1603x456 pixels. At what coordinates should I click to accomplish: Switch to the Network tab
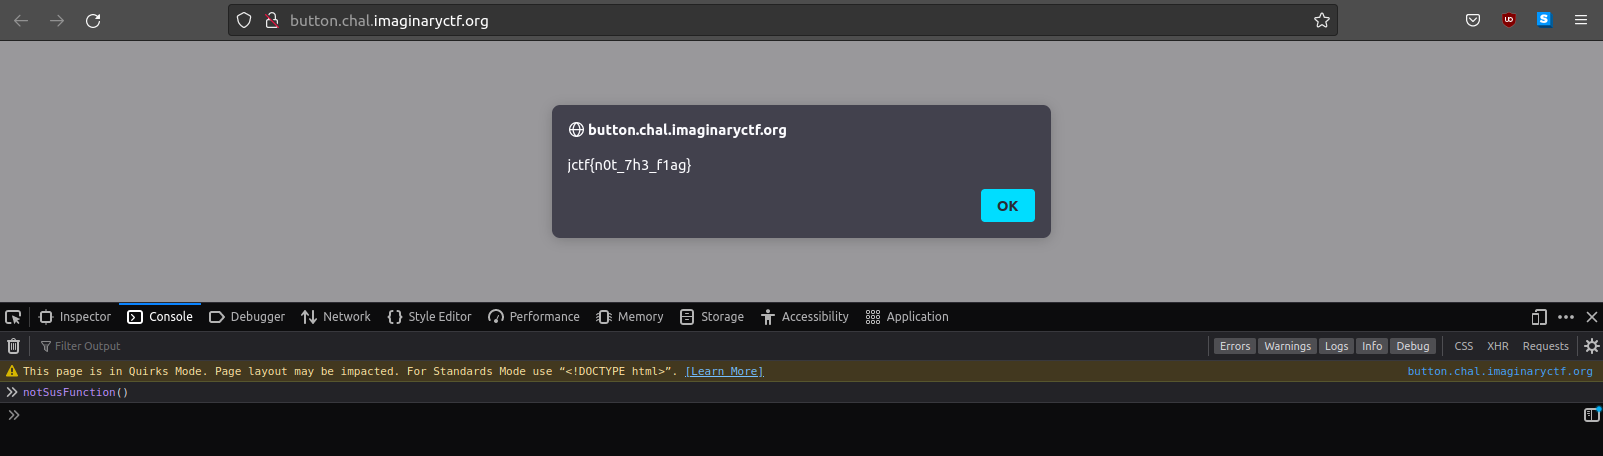click(x=336, y=317)
